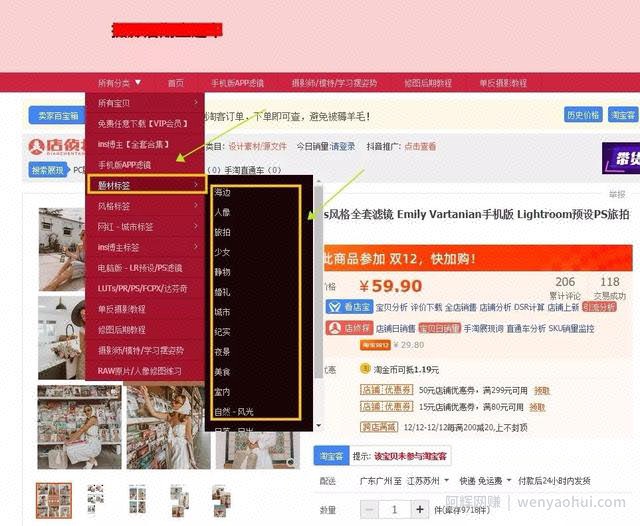
Task: Select RAW原片/人像修图练习 category
Action: (x=140, y=371)
